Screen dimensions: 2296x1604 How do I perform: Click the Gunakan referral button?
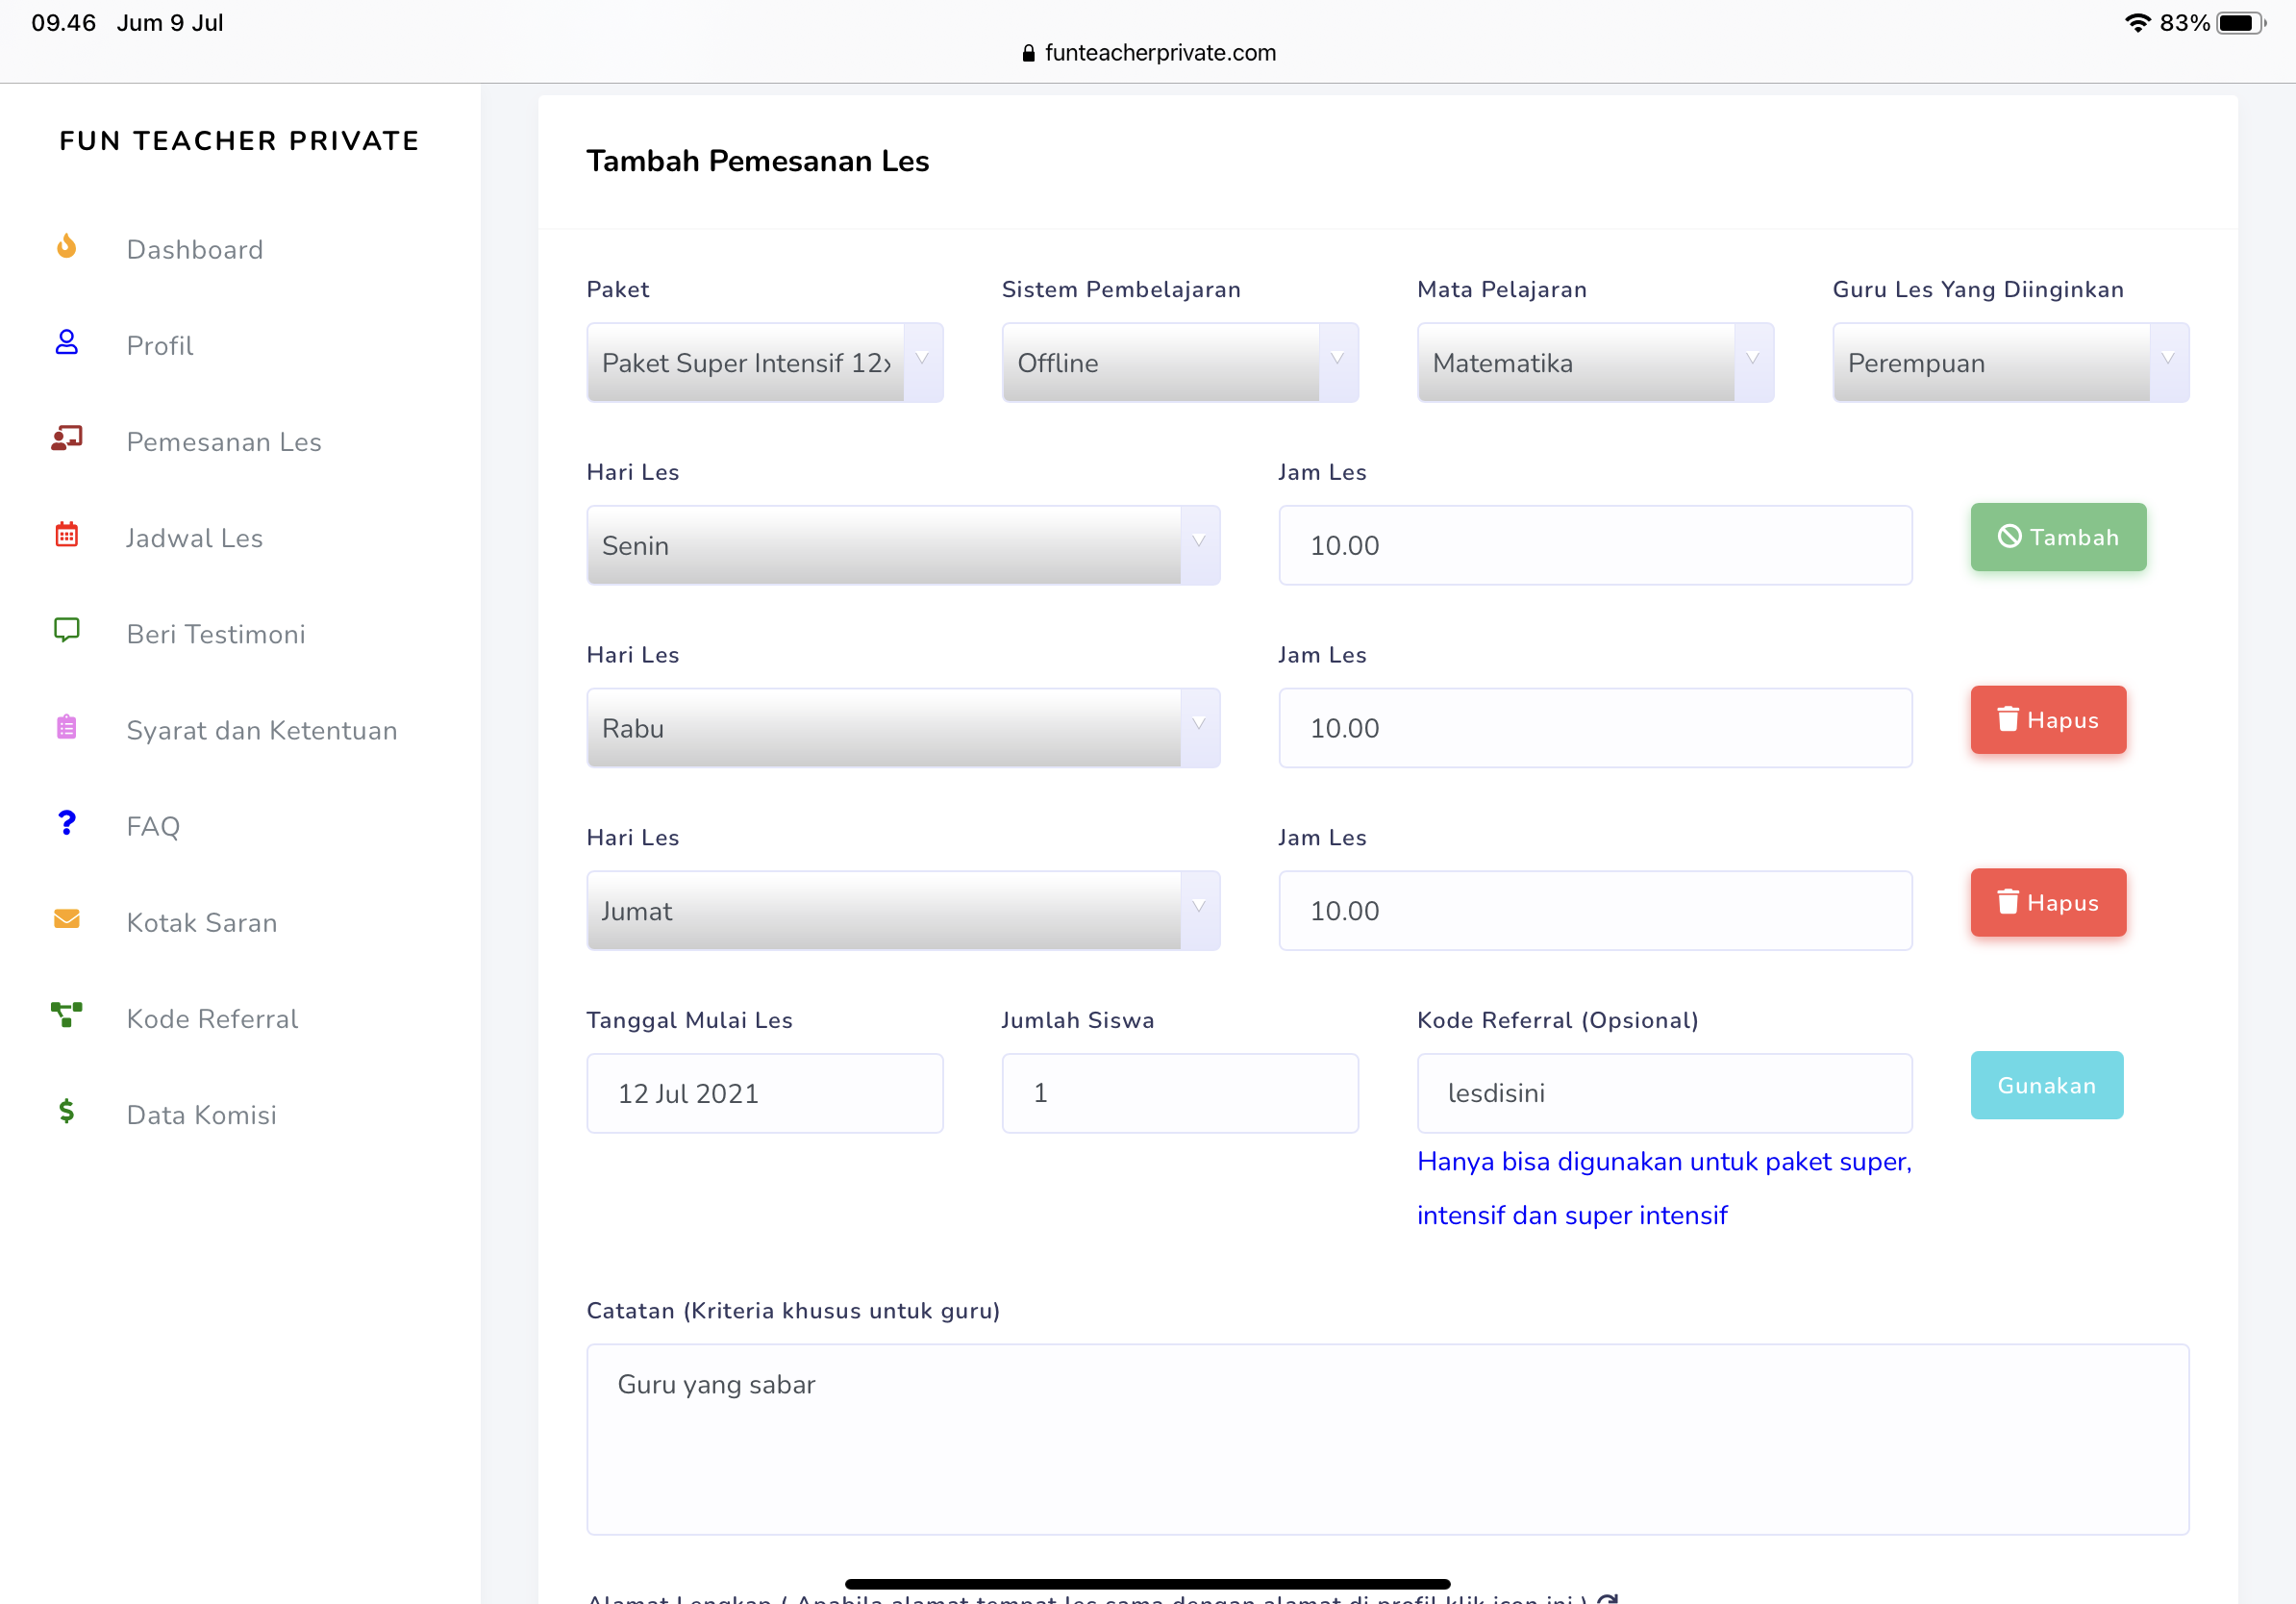[x=2046, y=1085]
